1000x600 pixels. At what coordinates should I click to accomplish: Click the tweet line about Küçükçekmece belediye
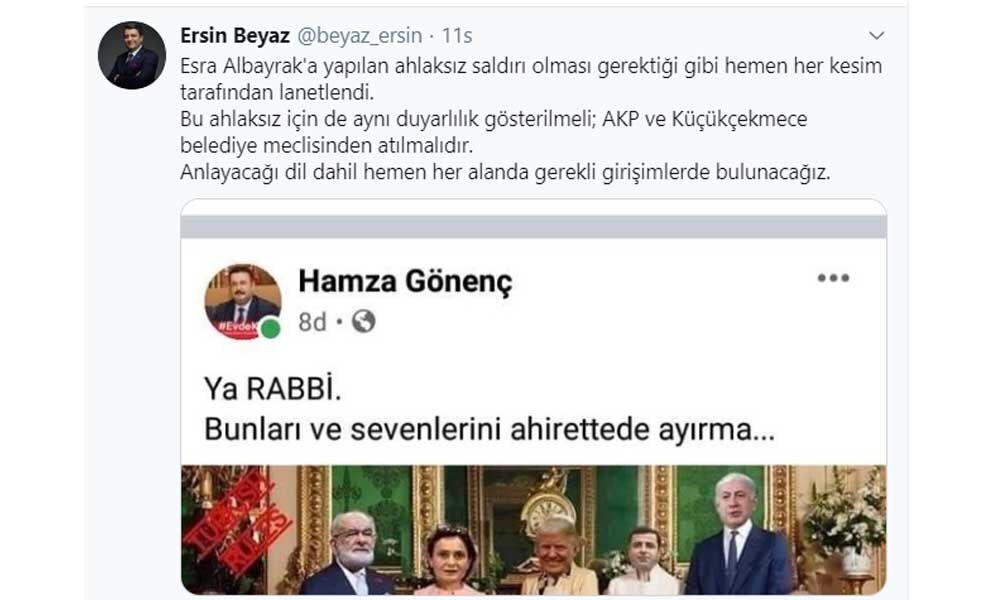[494, 132]
